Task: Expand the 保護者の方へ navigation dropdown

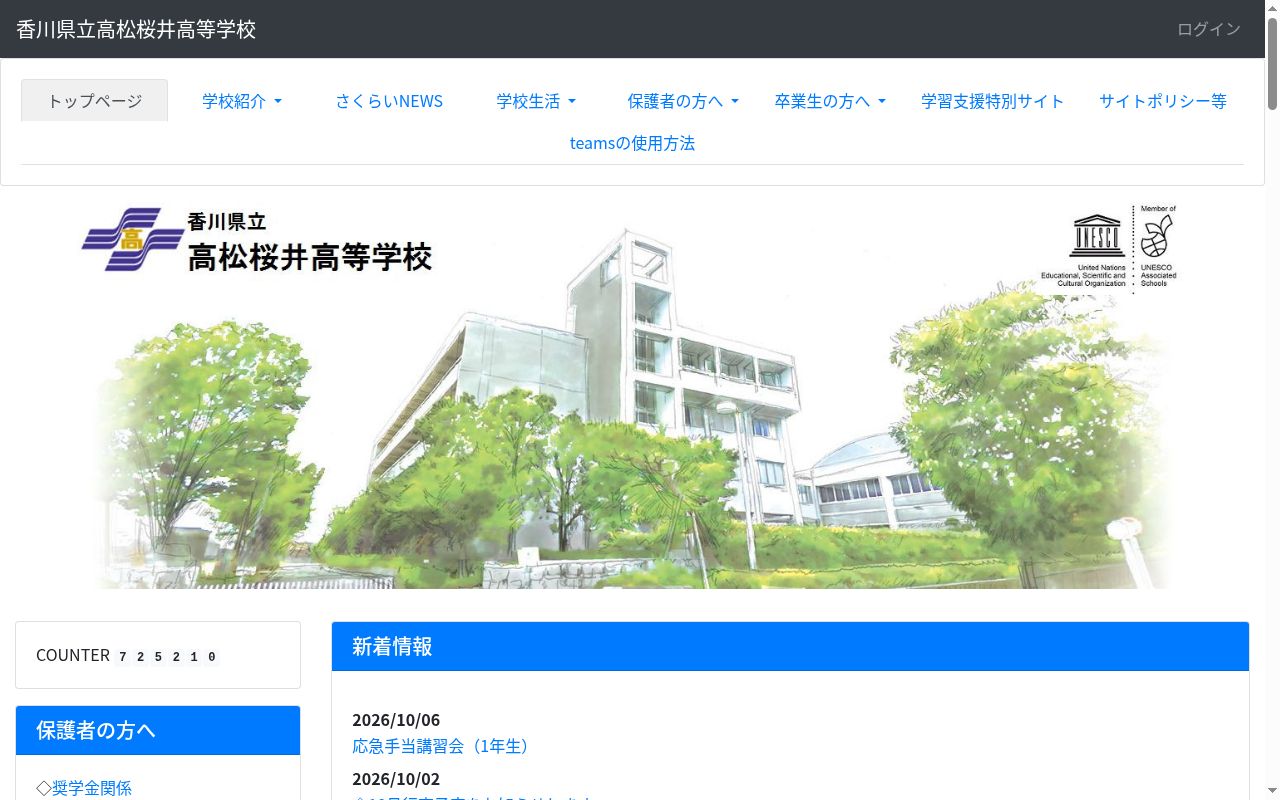Action: pyautogui.click(x=683, y=101)
